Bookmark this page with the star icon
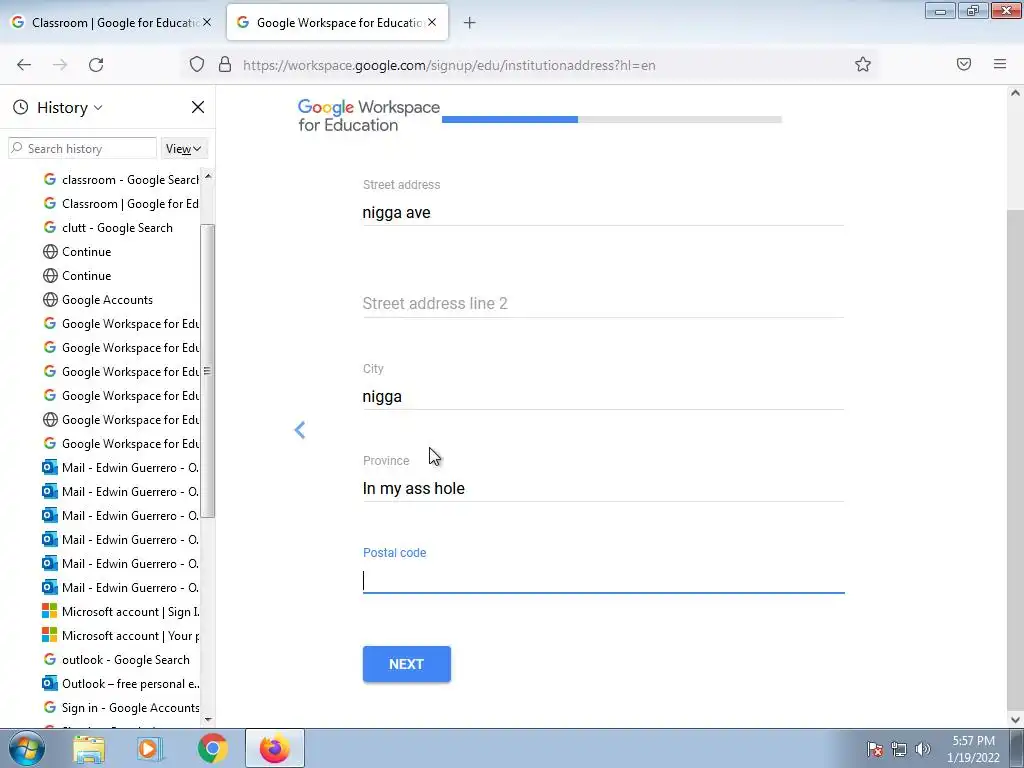This screenshot has height=768, width=1024. [863, 64]
